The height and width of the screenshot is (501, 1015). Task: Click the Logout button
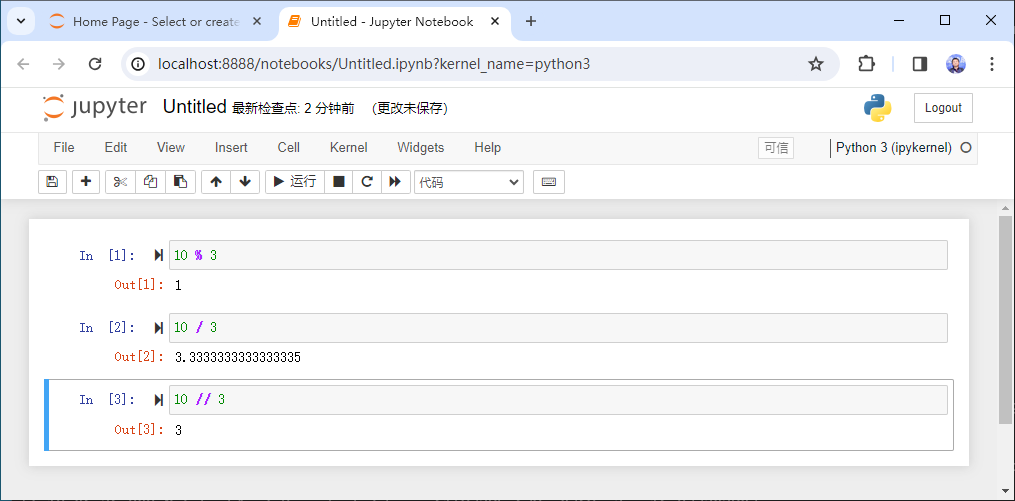click(x=943, y=108)
